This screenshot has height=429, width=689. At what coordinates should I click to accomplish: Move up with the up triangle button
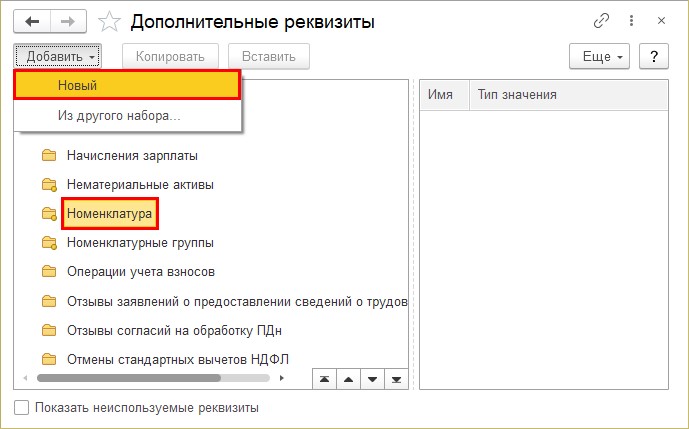(x=349, y=379)
